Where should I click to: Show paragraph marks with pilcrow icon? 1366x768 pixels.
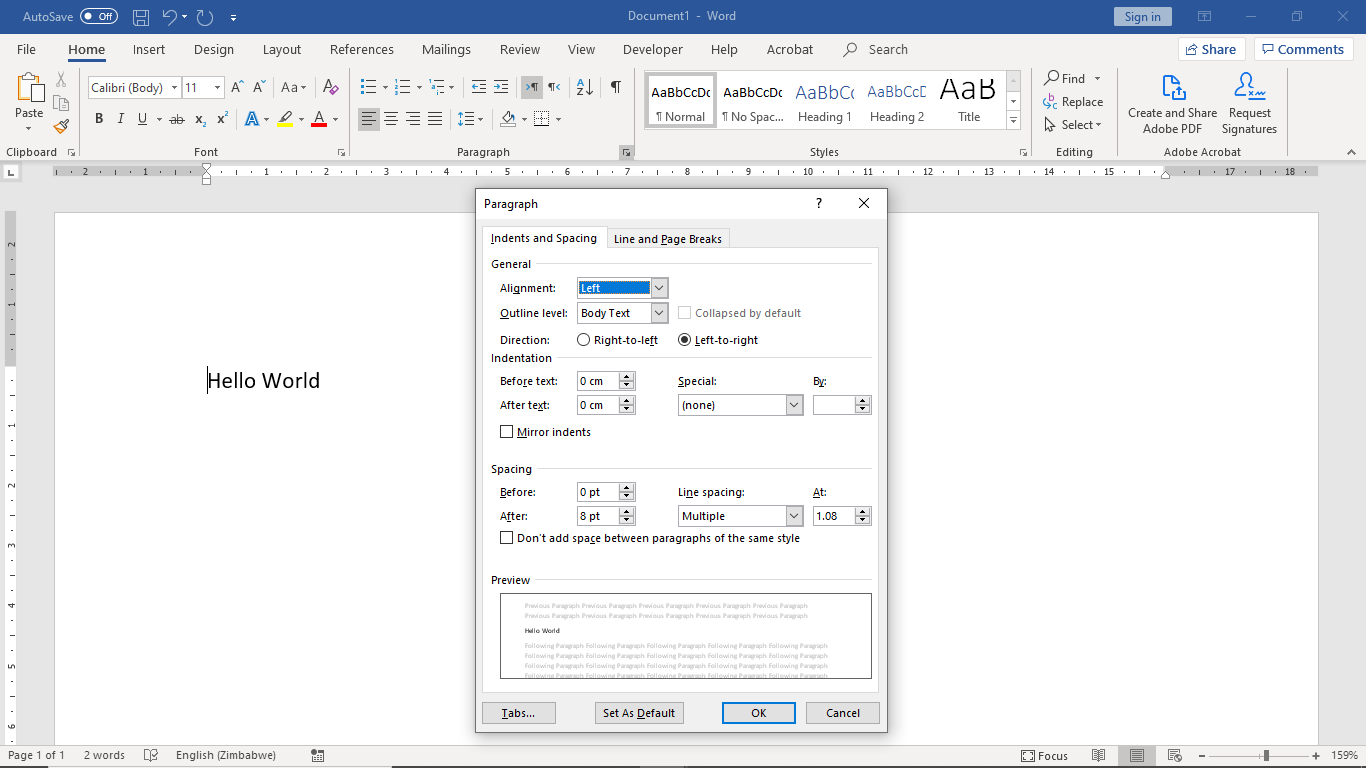(x=616, y=88)
